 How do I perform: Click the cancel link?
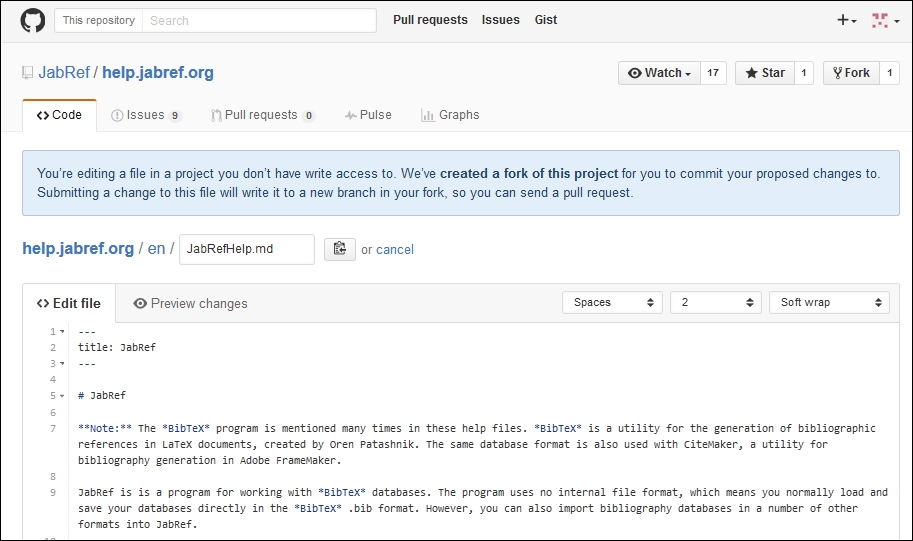click(x=395, y=250)
